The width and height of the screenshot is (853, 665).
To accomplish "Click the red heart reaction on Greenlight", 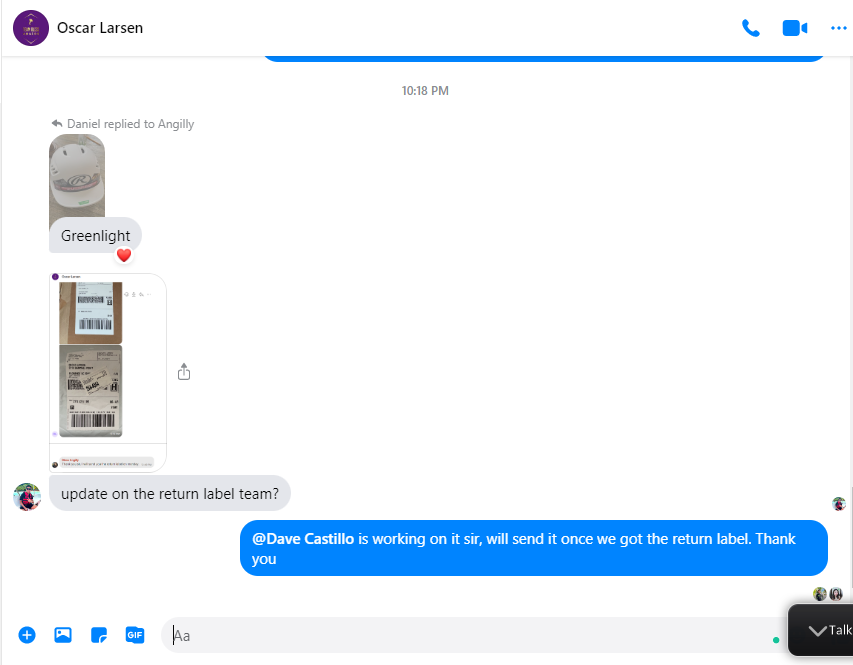I will 124,255.
